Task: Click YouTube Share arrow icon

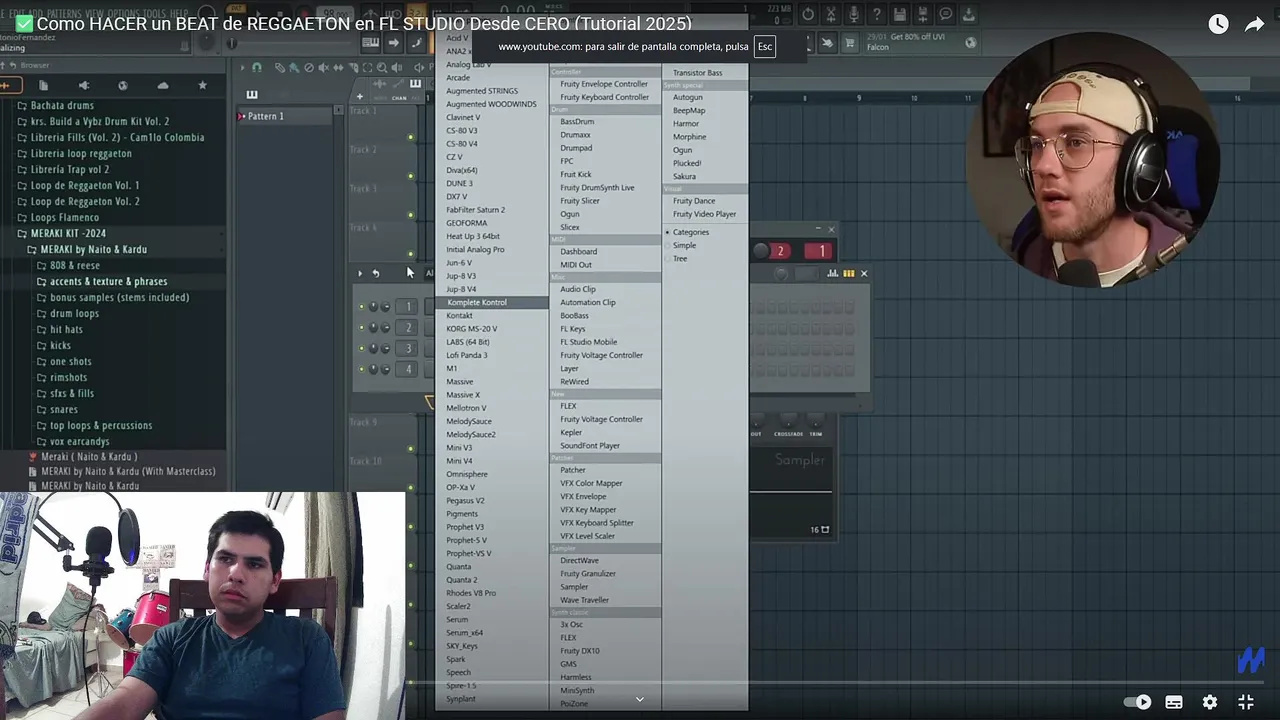Action: click(1254, 24)
